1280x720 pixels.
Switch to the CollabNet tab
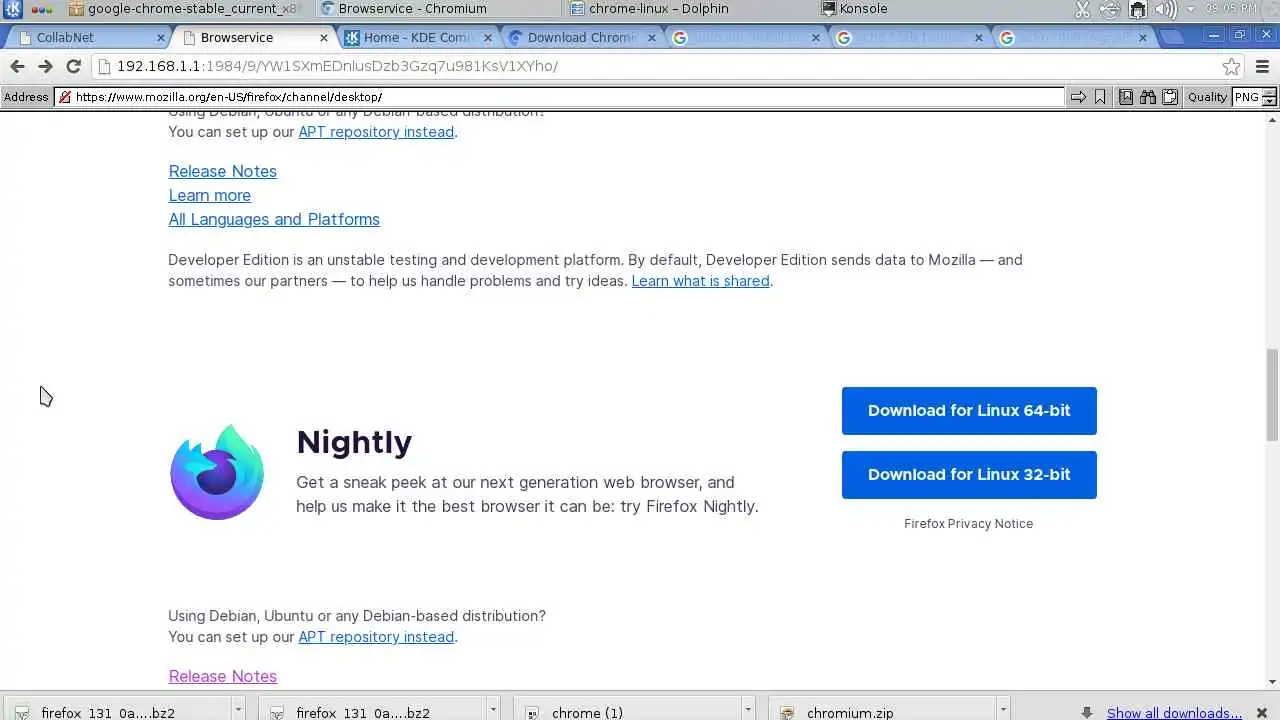pos(85,38)
